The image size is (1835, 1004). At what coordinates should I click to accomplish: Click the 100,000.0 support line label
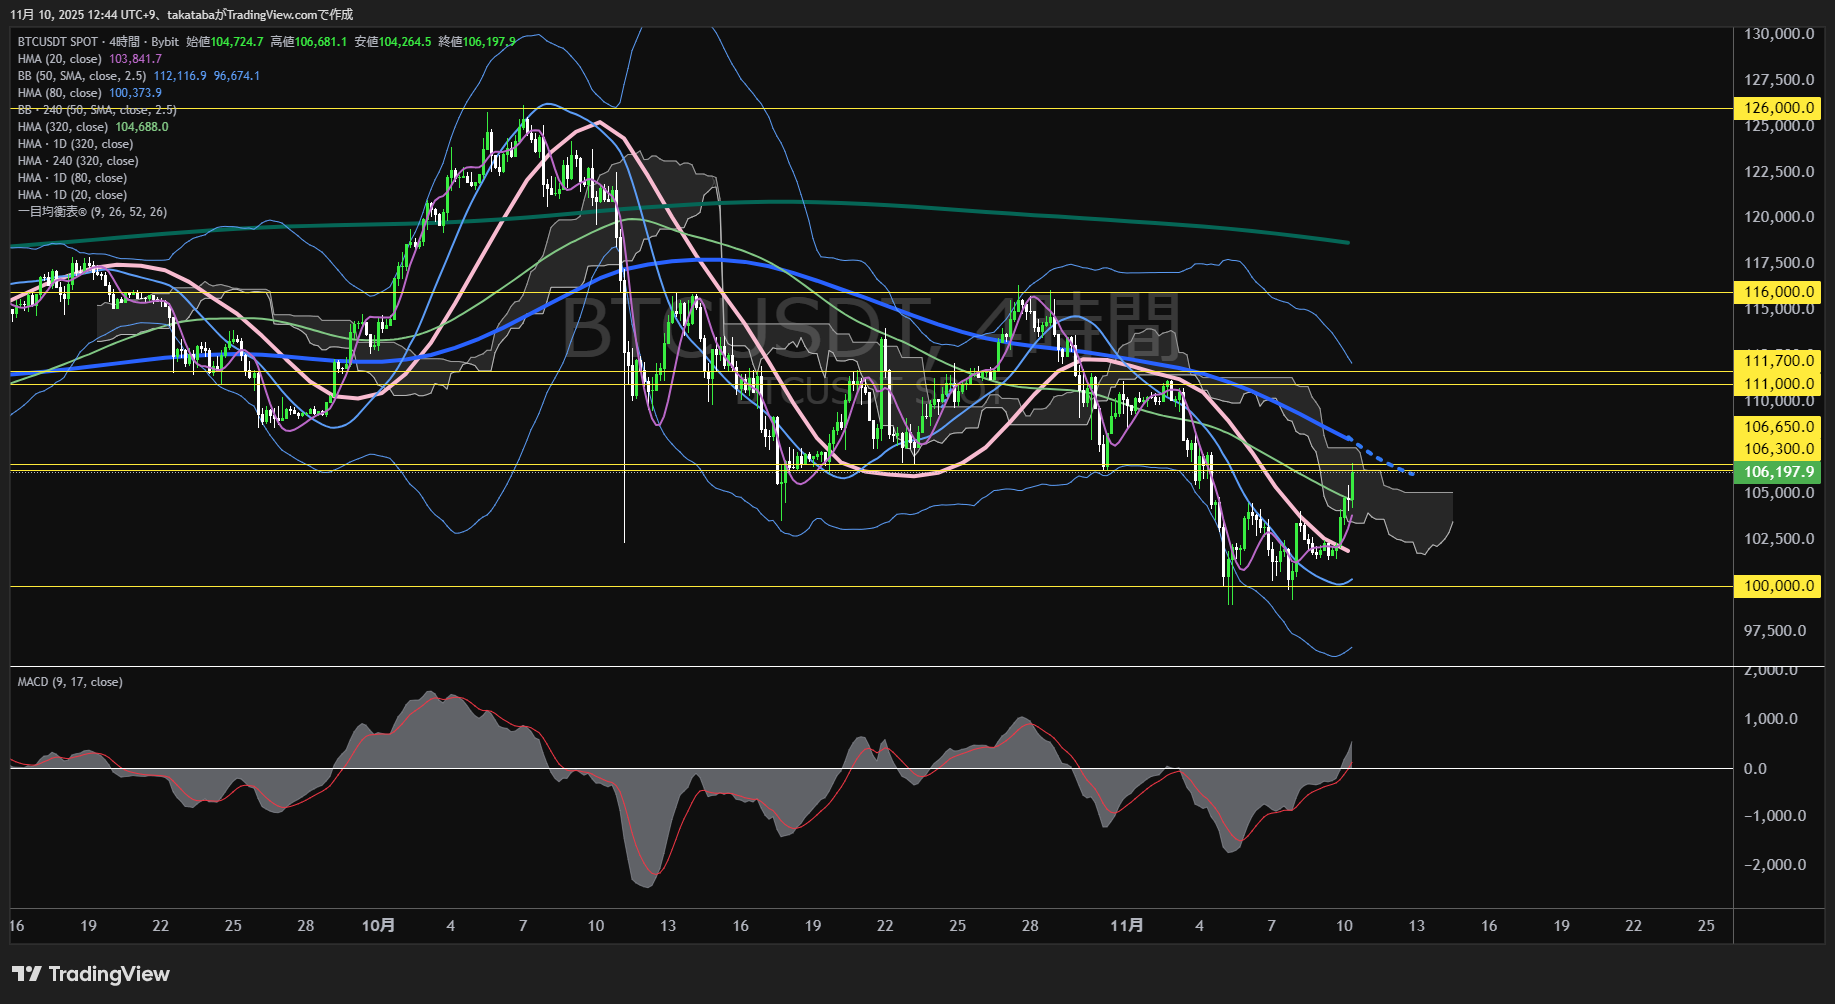(x=1778, y=586)
